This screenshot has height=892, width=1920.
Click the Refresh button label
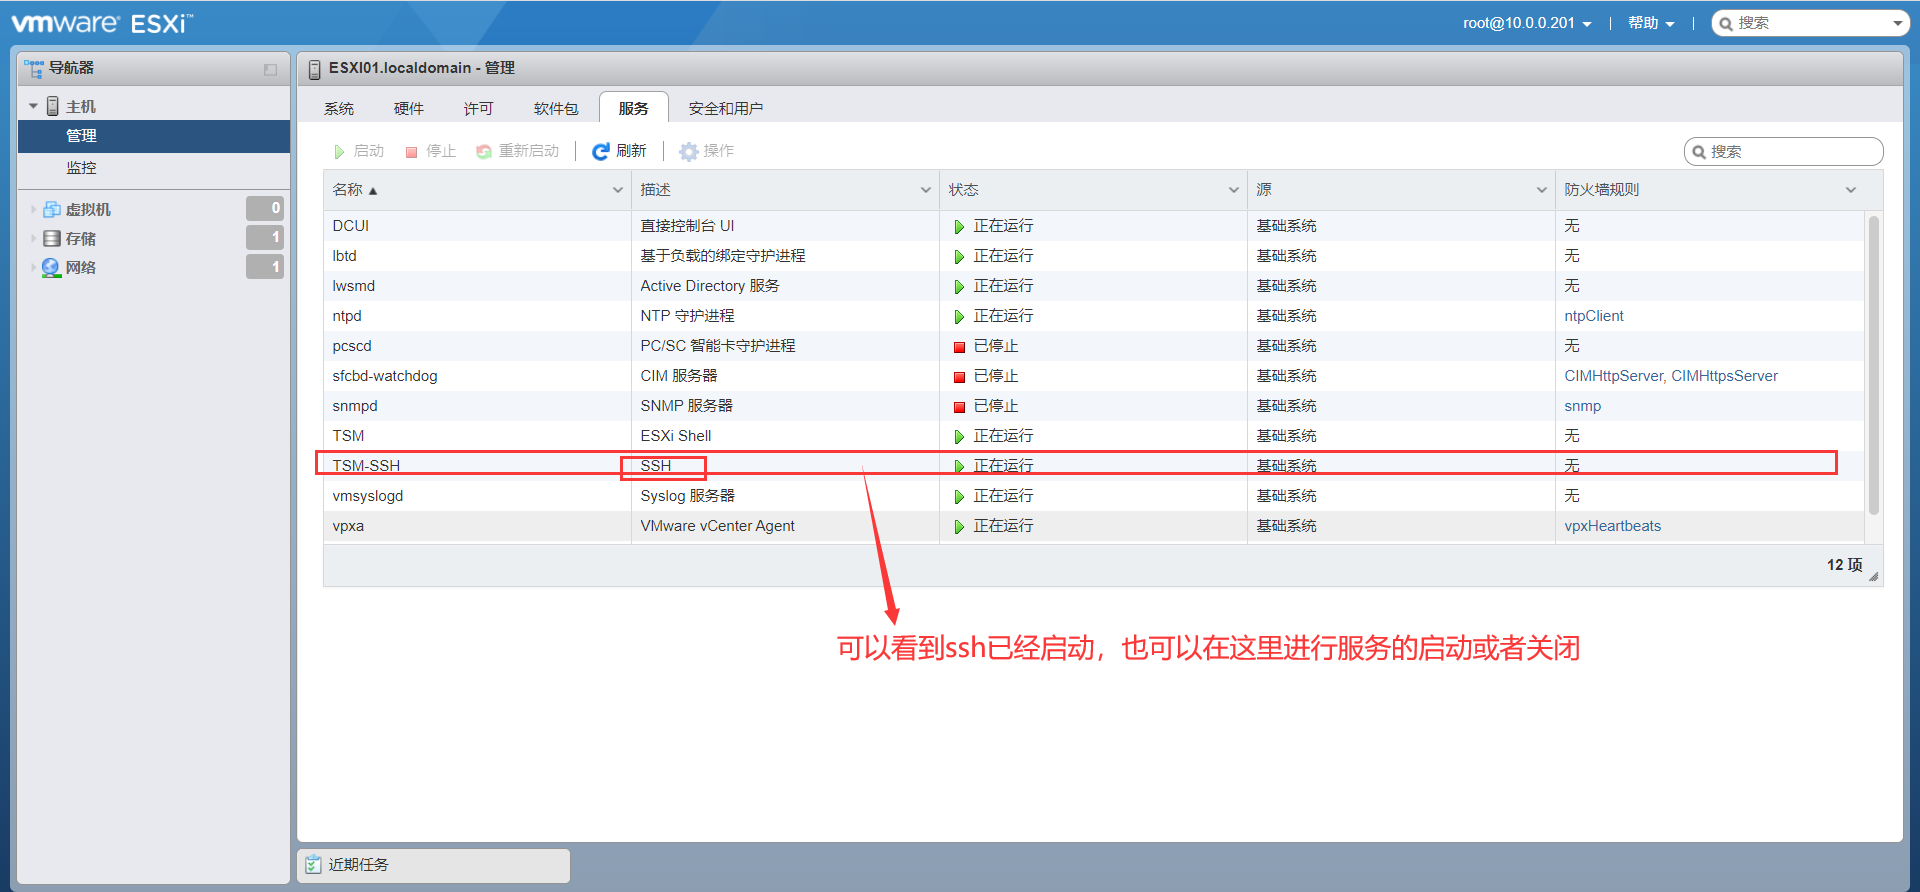point(632,151)
